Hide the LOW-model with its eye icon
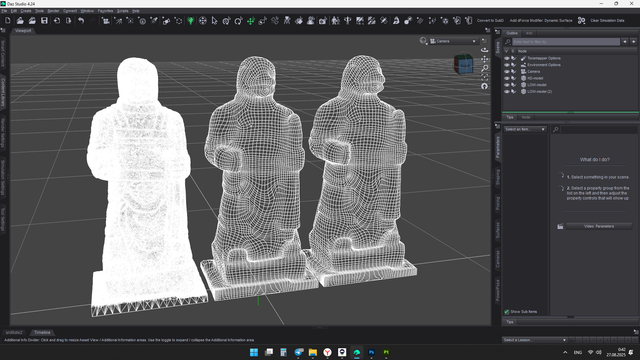Screen dimensions: 640x360 507,85
